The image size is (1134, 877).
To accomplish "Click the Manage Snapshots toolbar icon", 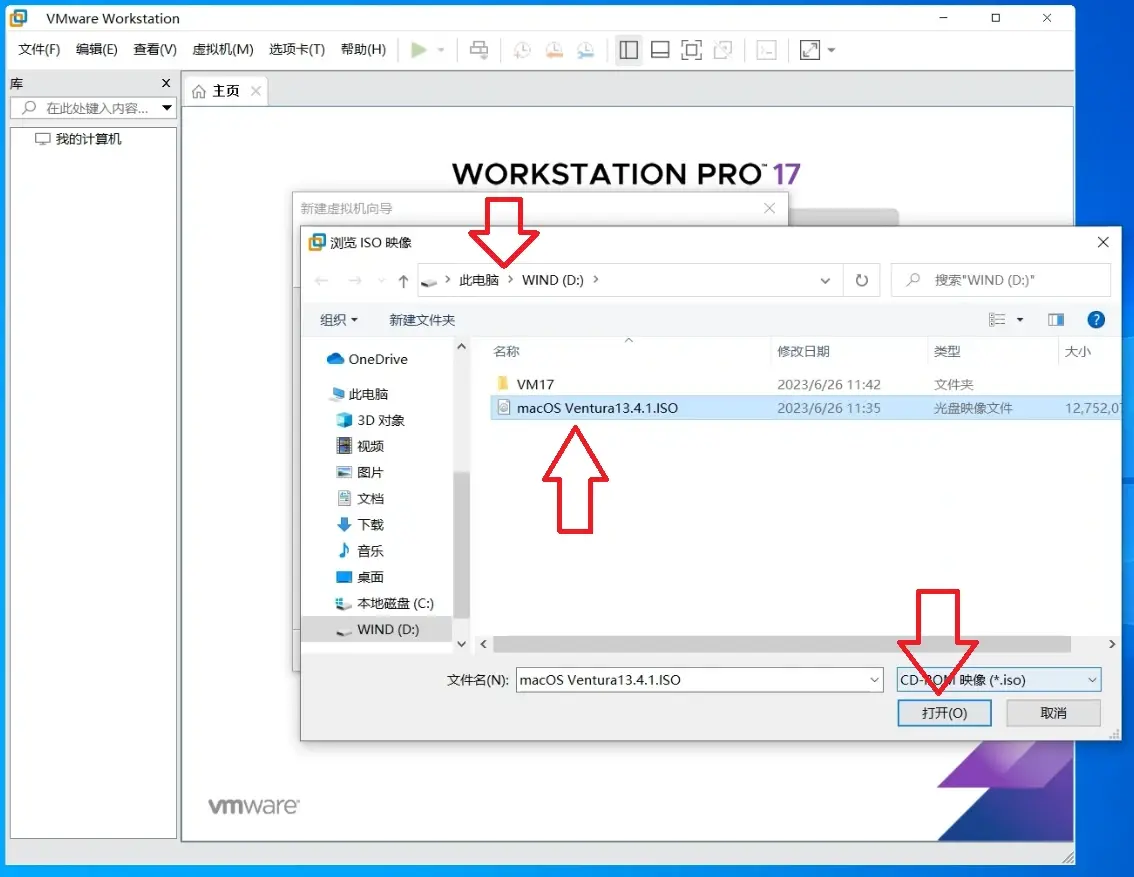I will click(x=586, y=50).
